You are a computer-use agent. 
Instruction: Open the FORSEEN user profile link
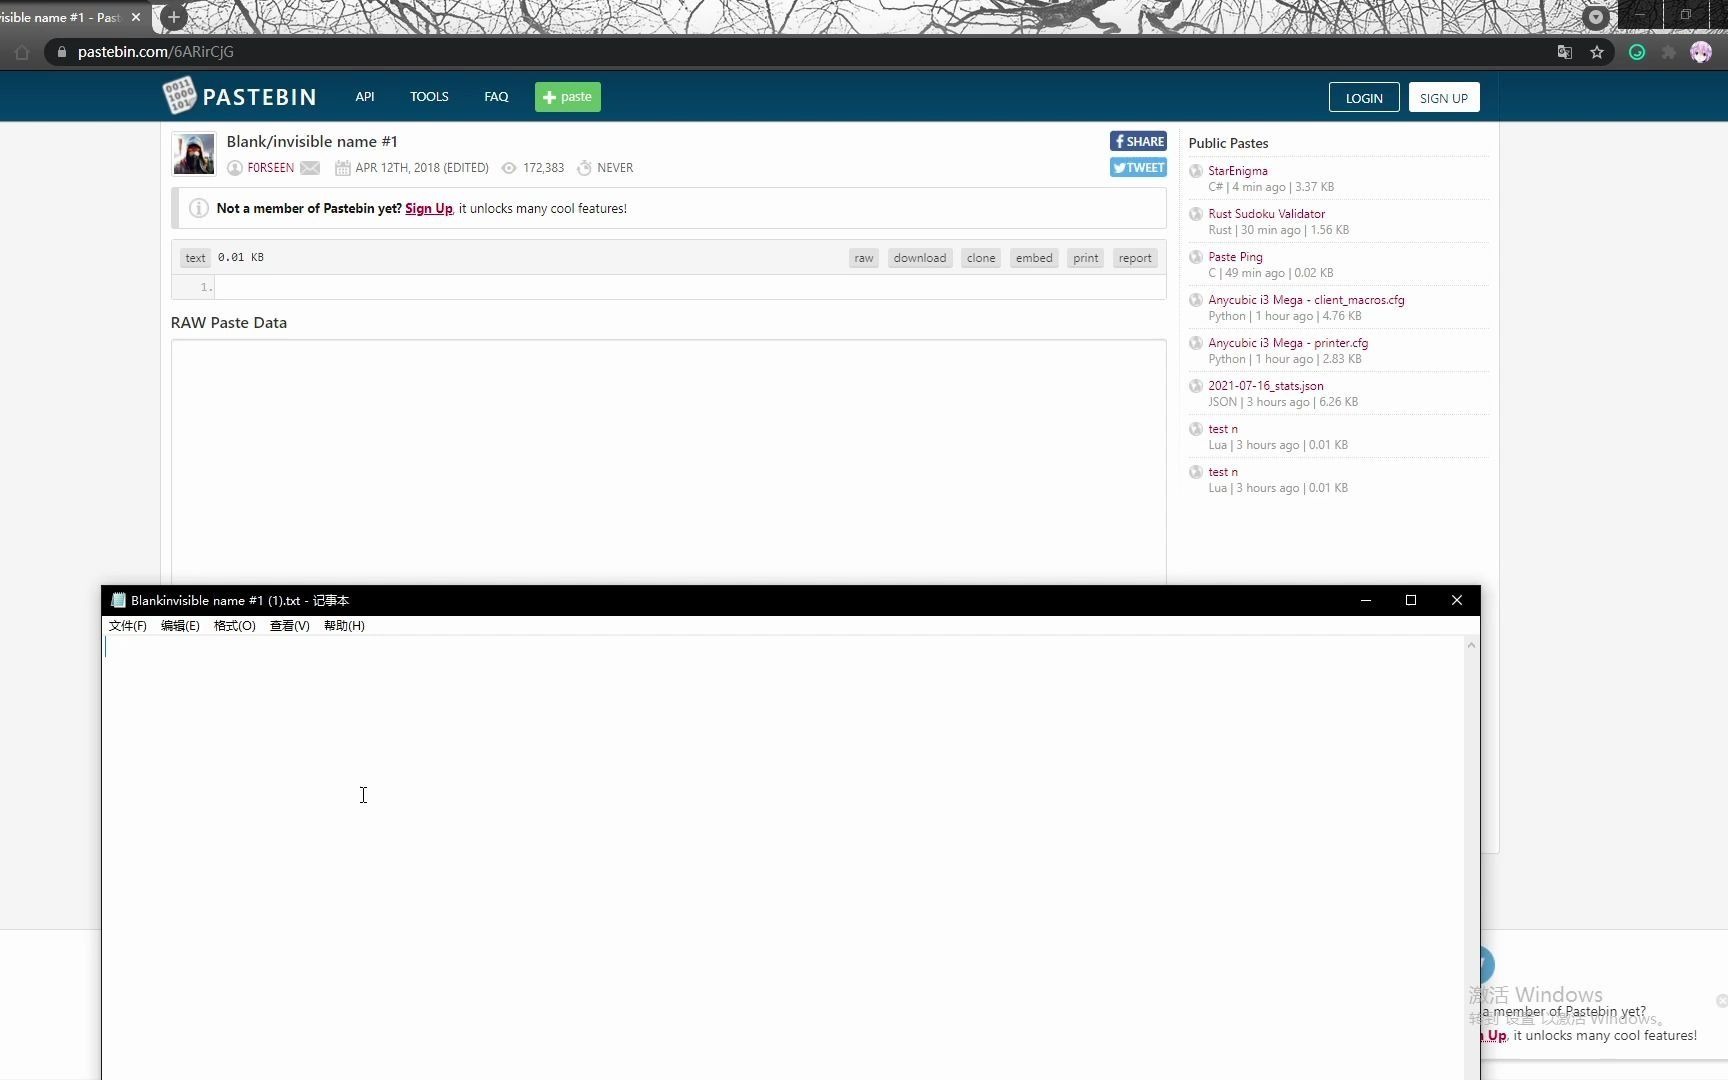tap(271, 168)
